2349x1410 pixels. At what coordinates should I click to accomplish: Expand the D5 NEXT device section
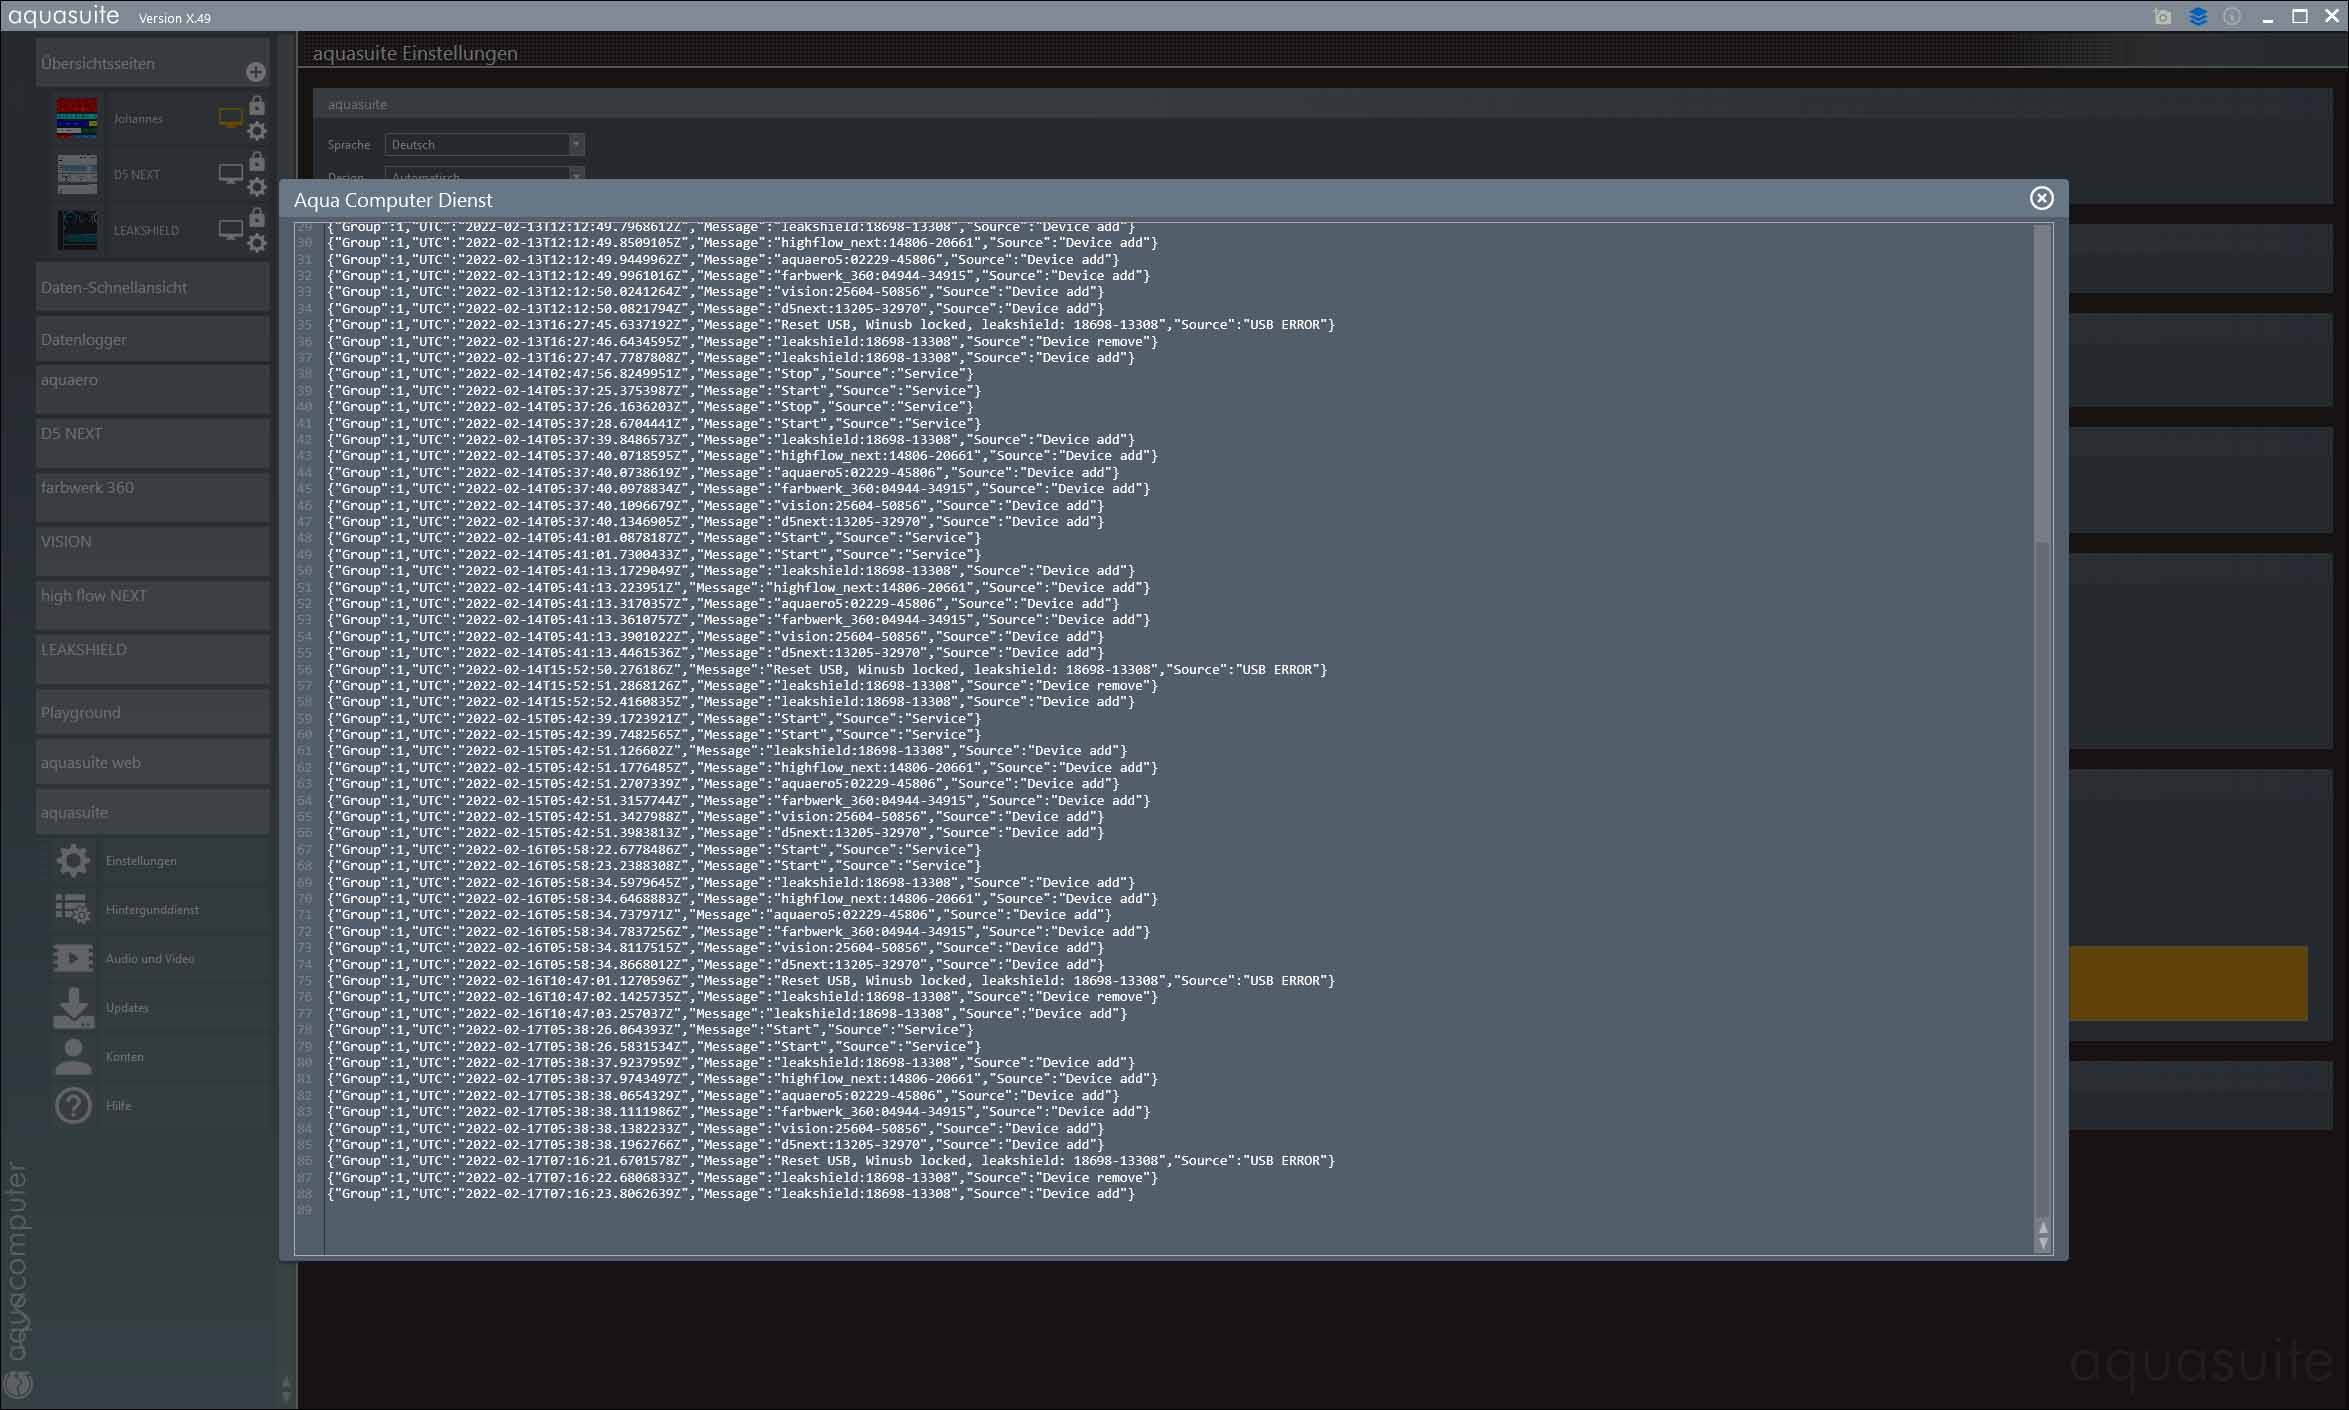coord(153,442)
